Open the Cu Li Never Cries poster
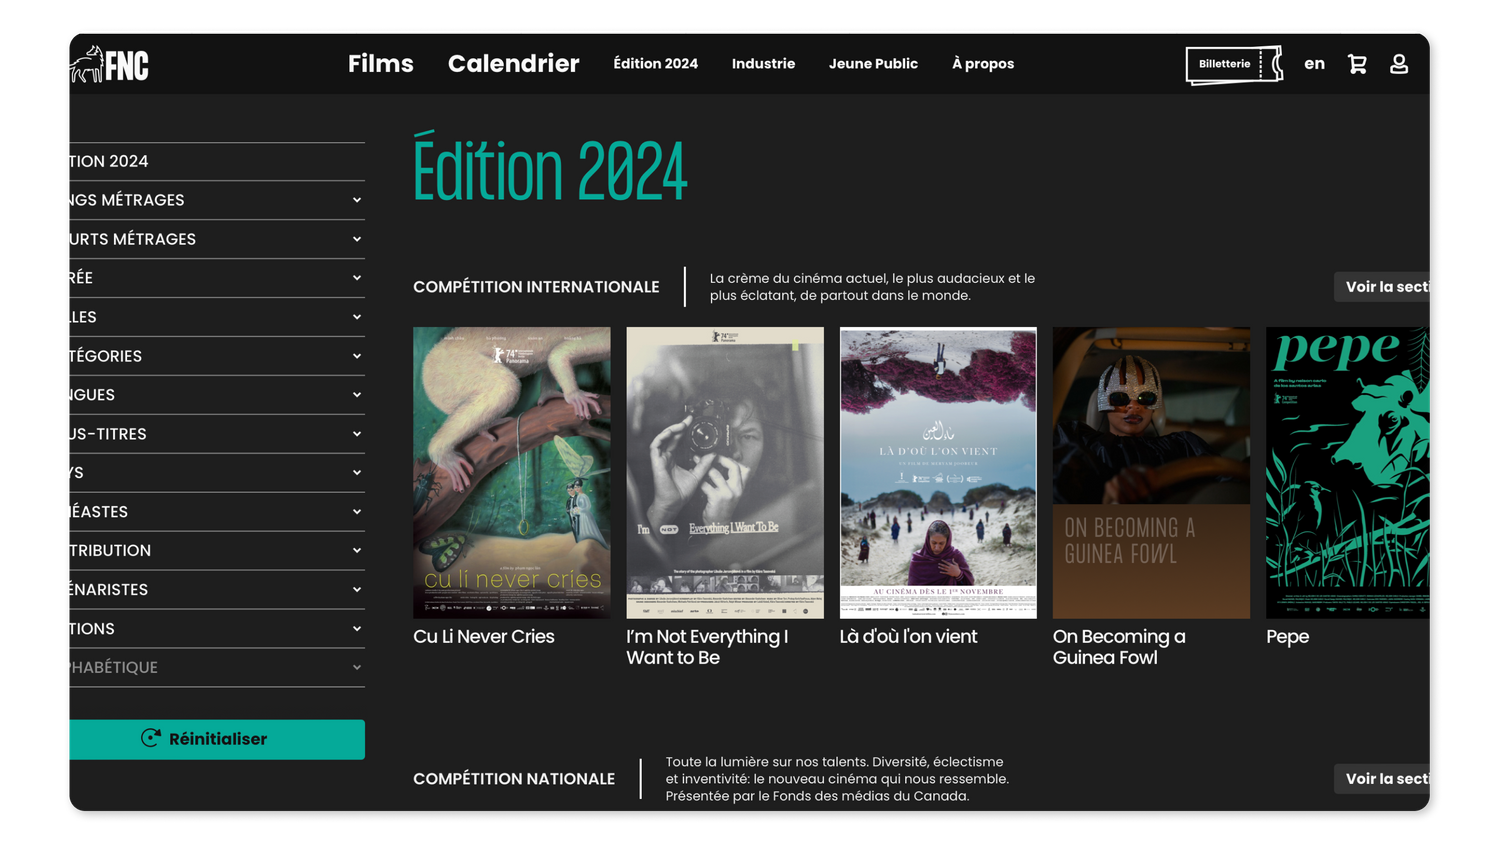Screen dimensions: 1500x844 point(512,472)
